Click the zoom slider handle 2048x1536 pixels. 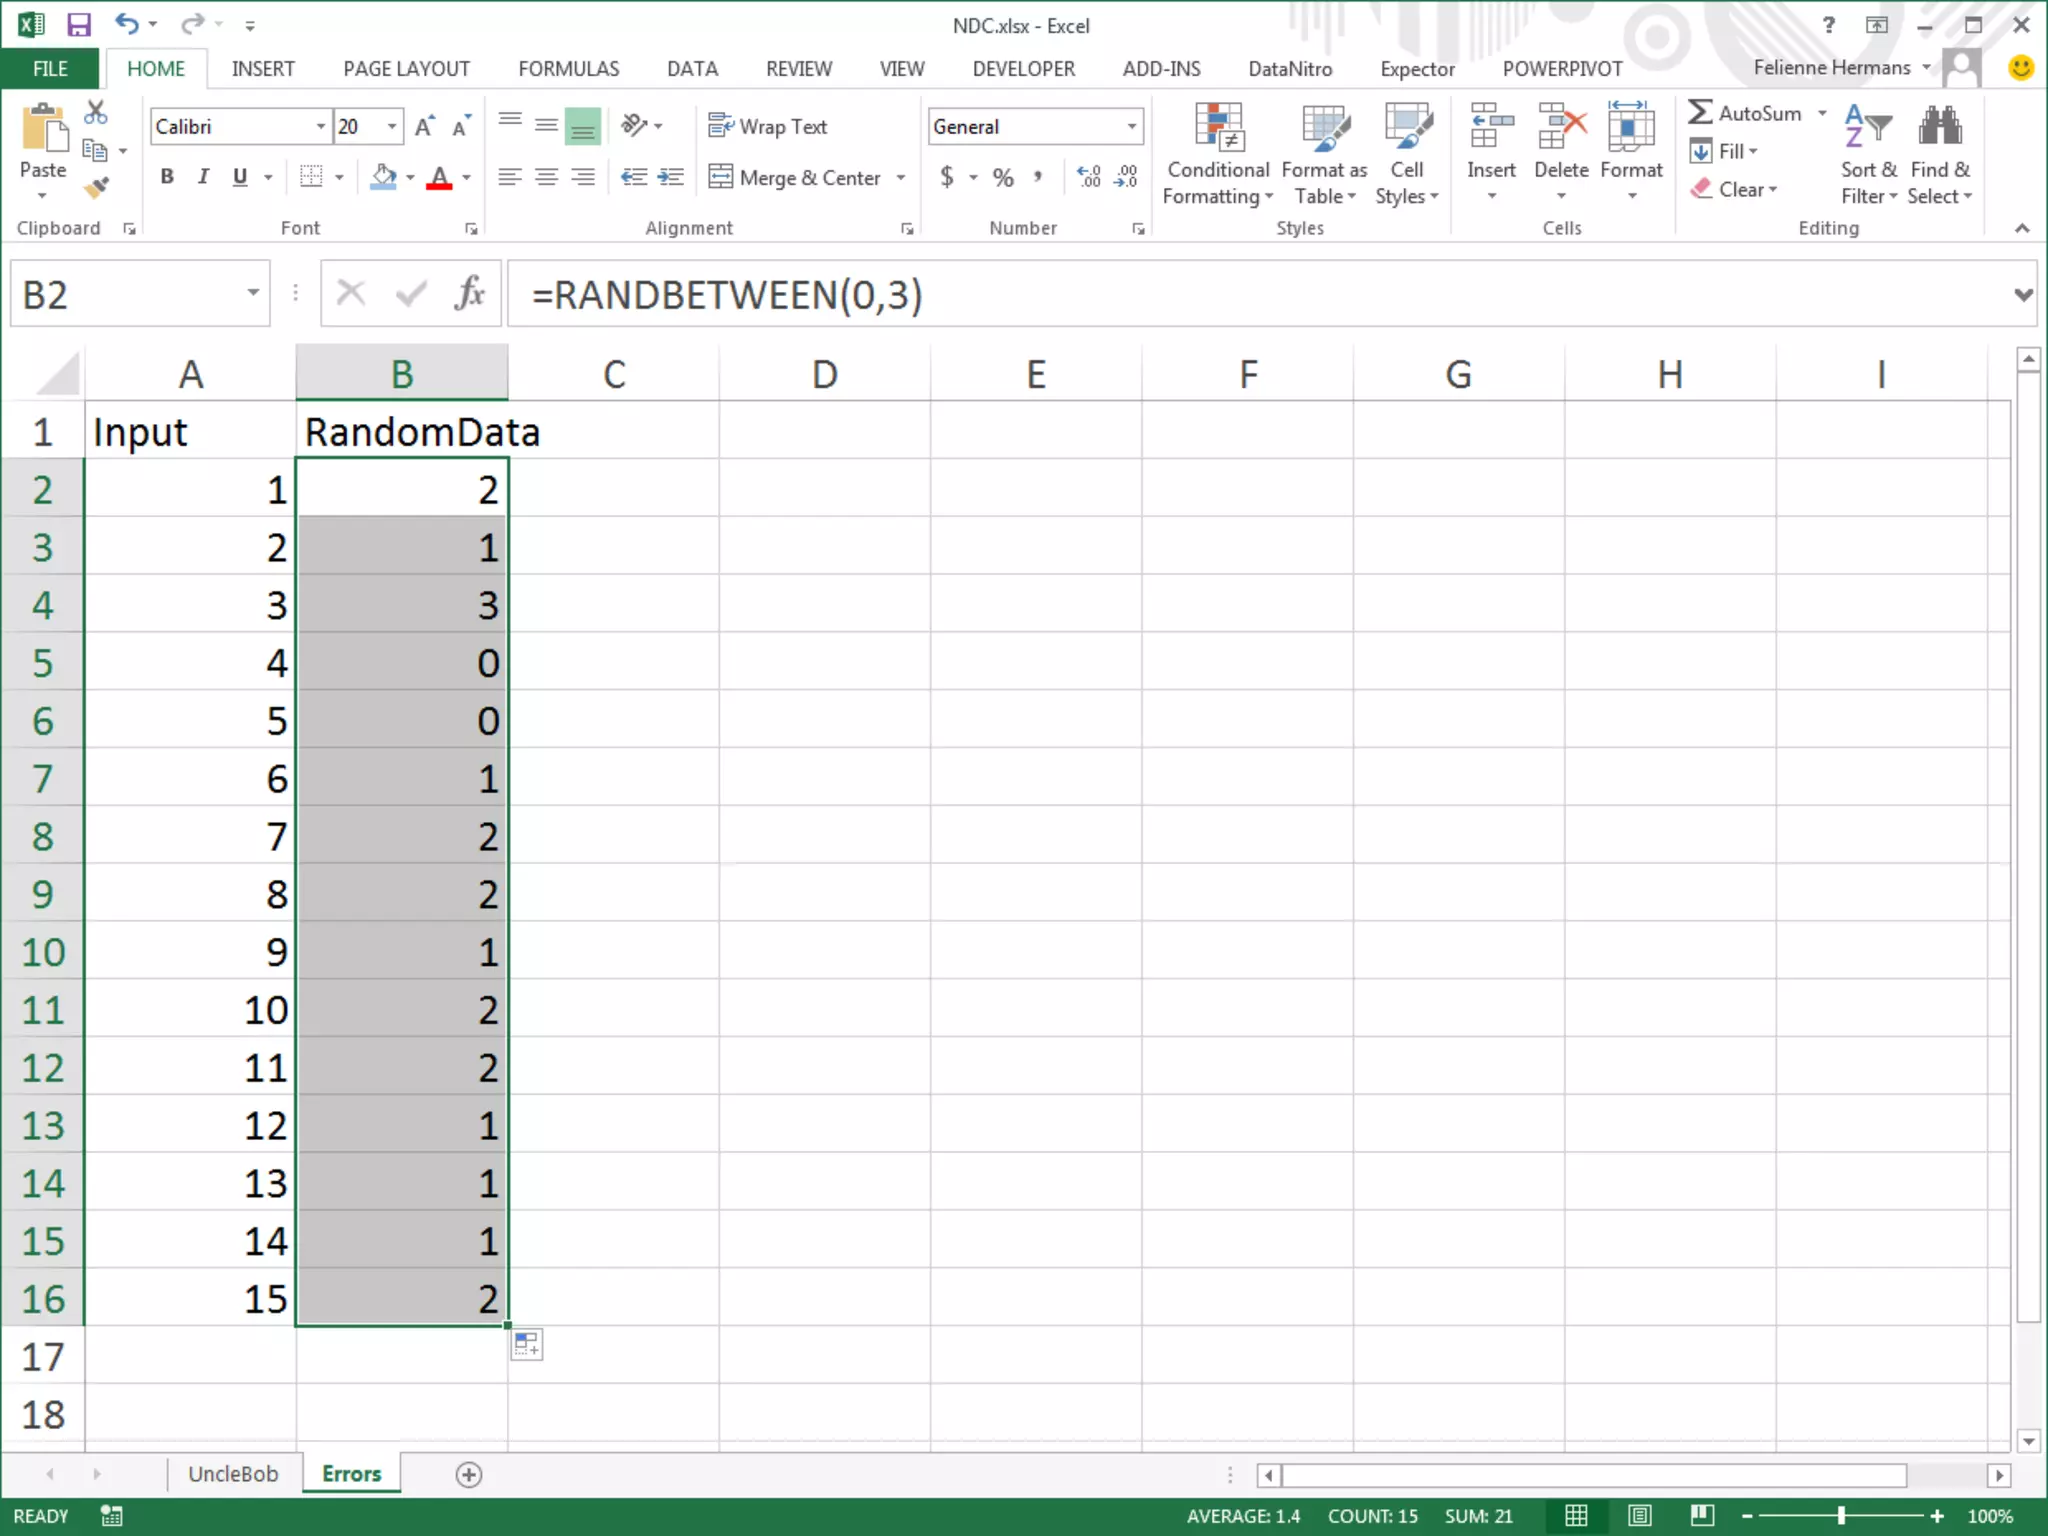click(1841, 1516)
